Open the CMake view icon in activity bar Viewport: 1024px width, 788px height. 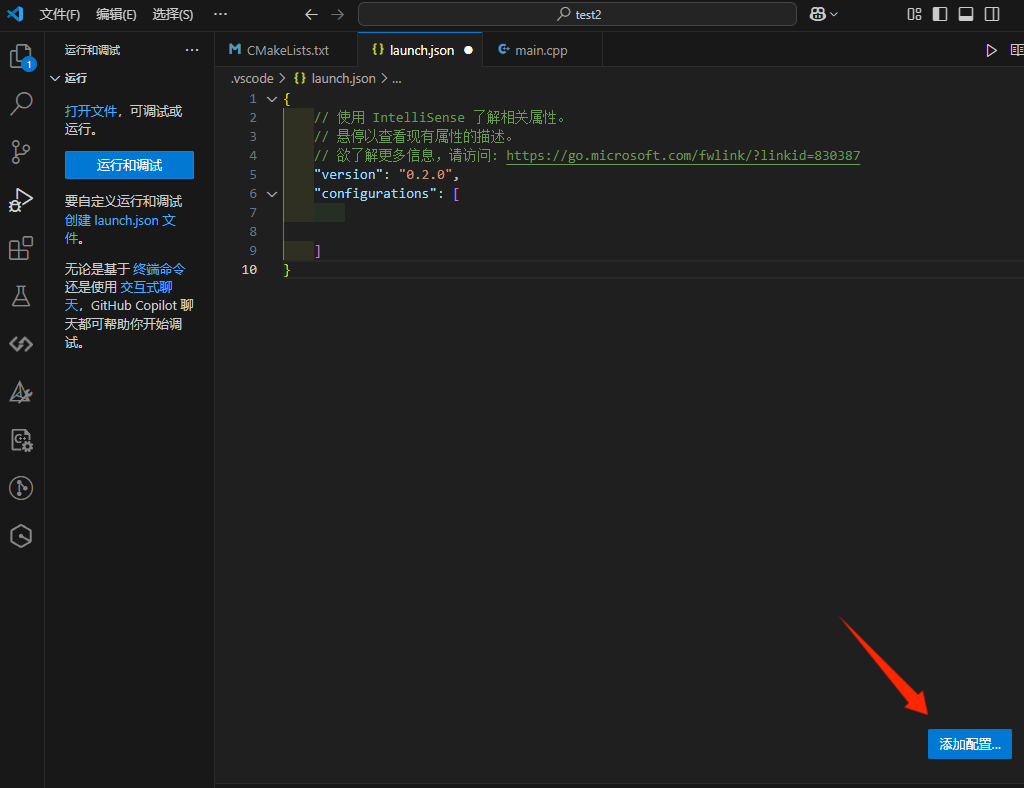(21, 393)
